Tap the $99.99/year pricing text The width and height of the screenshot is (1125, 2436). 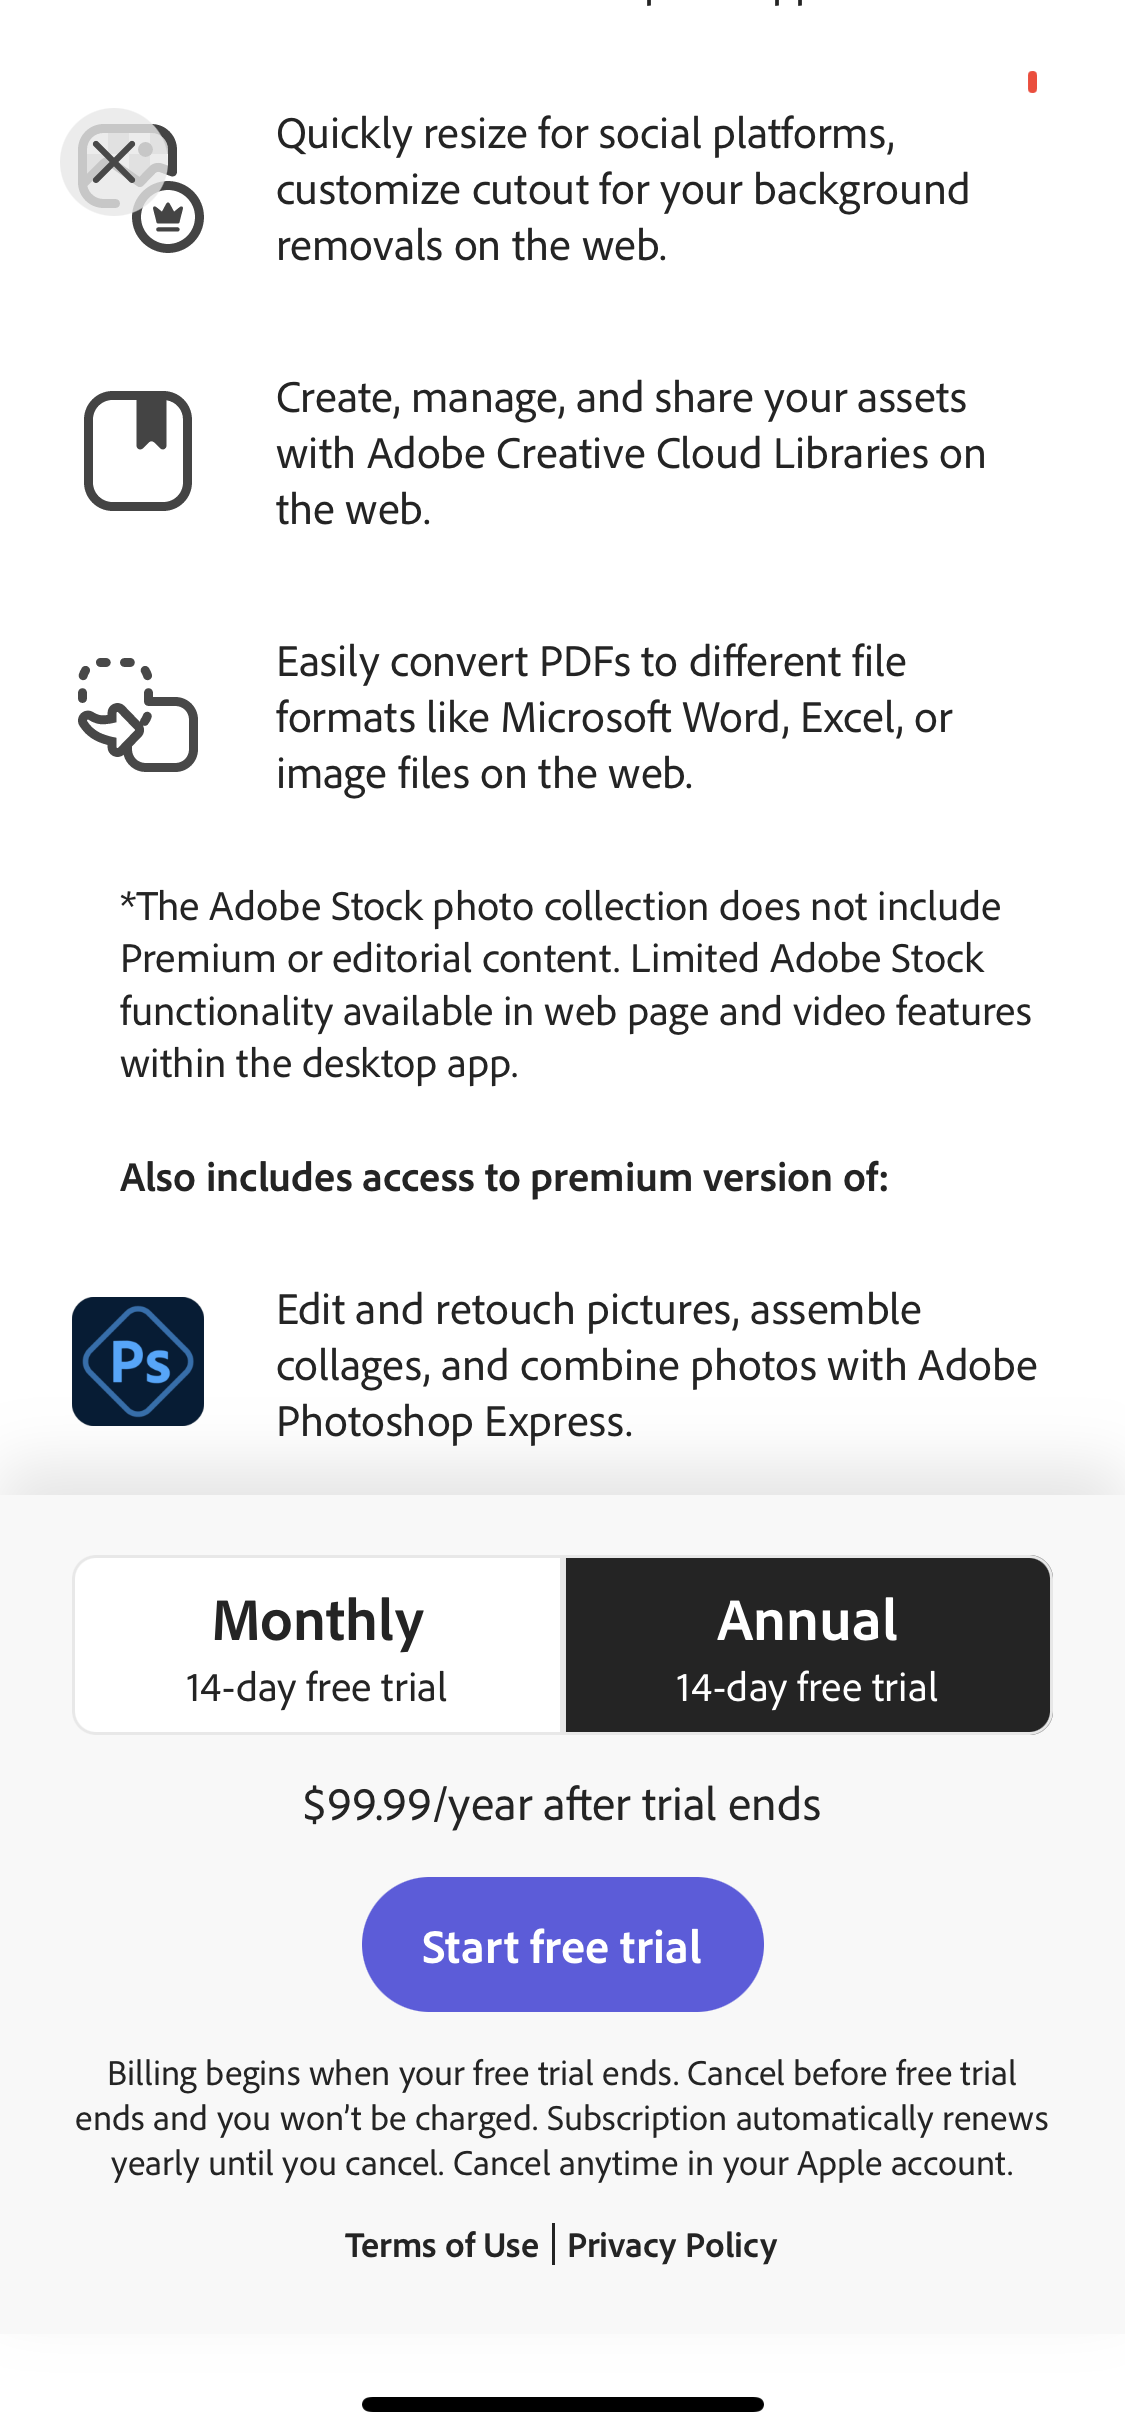pyautogui.click(x=562, y=1804)
